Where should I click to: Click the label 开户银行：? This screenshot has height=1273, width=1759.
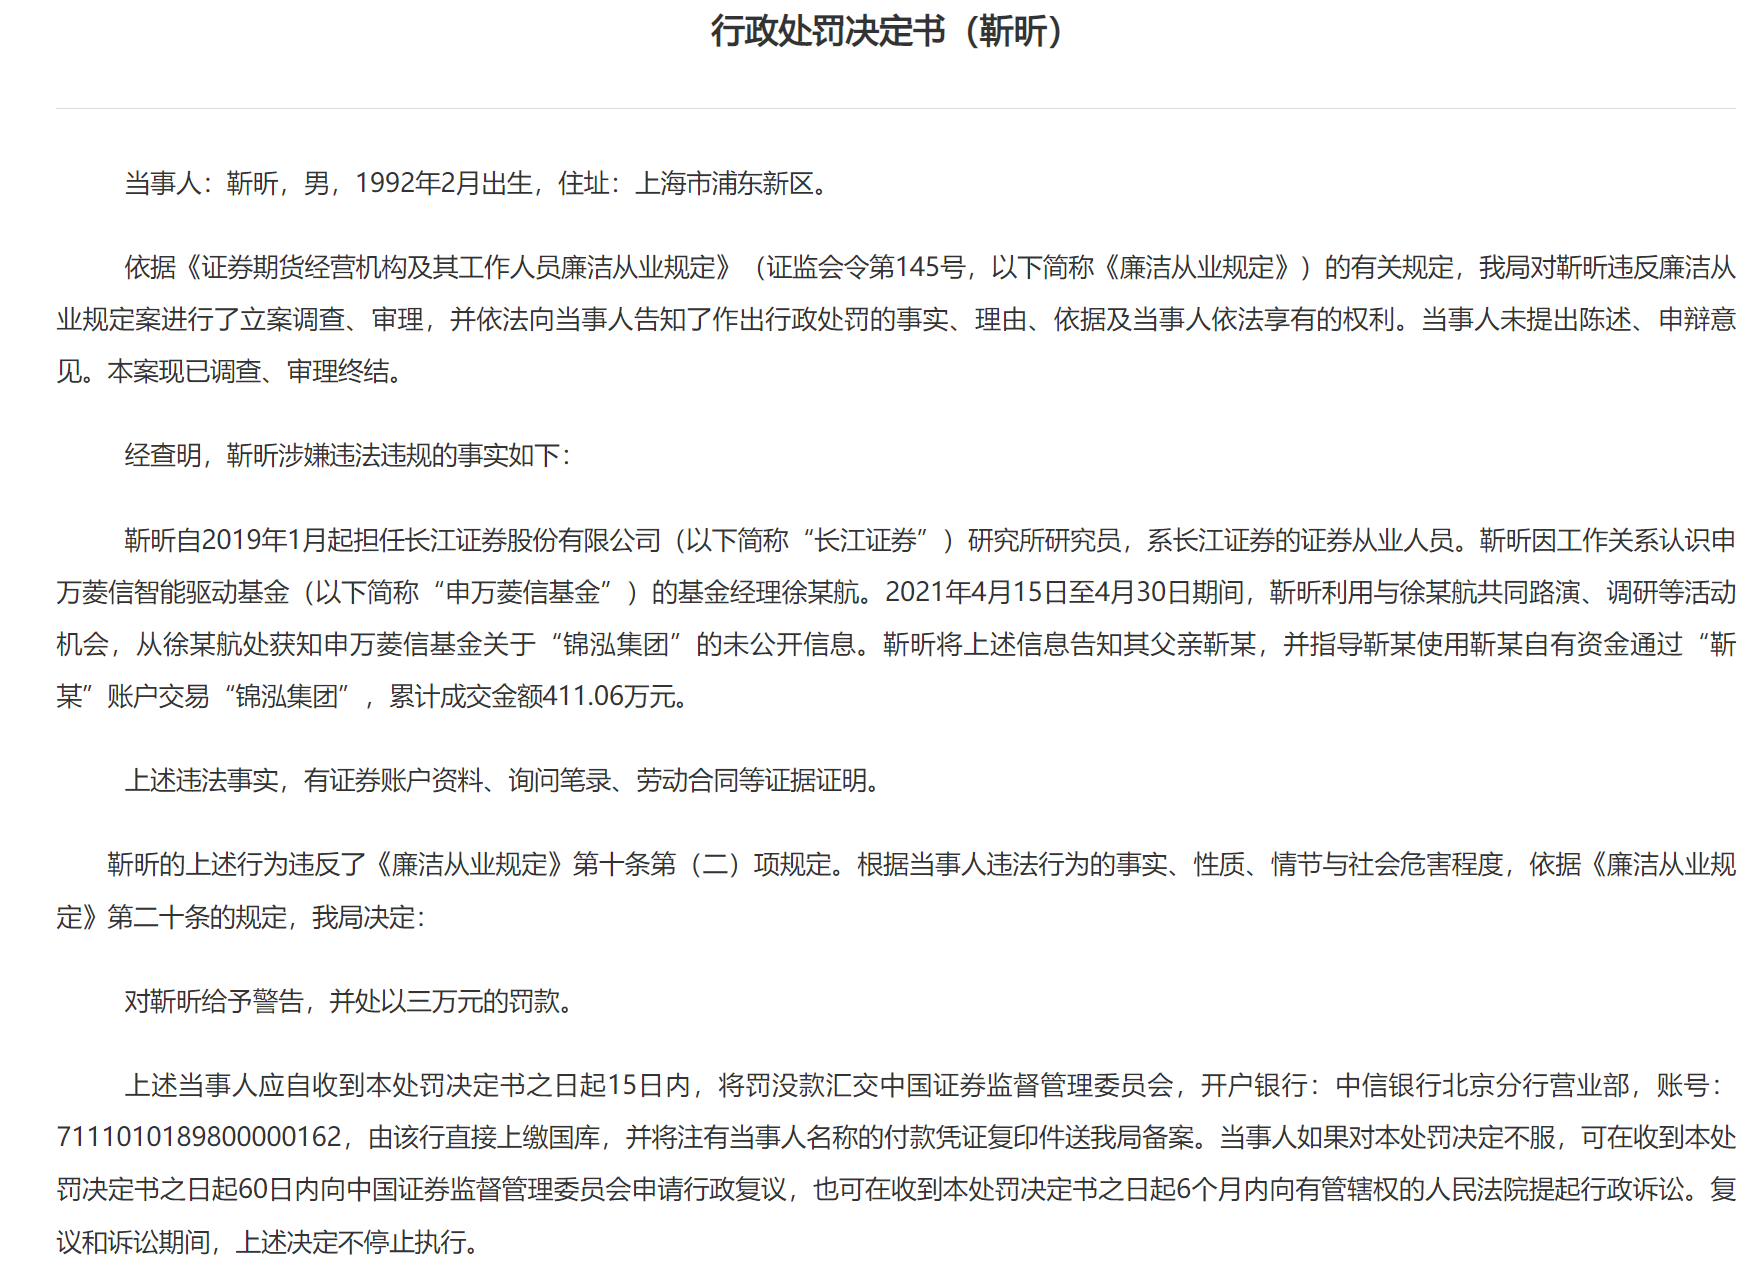coord(1262,1085)
